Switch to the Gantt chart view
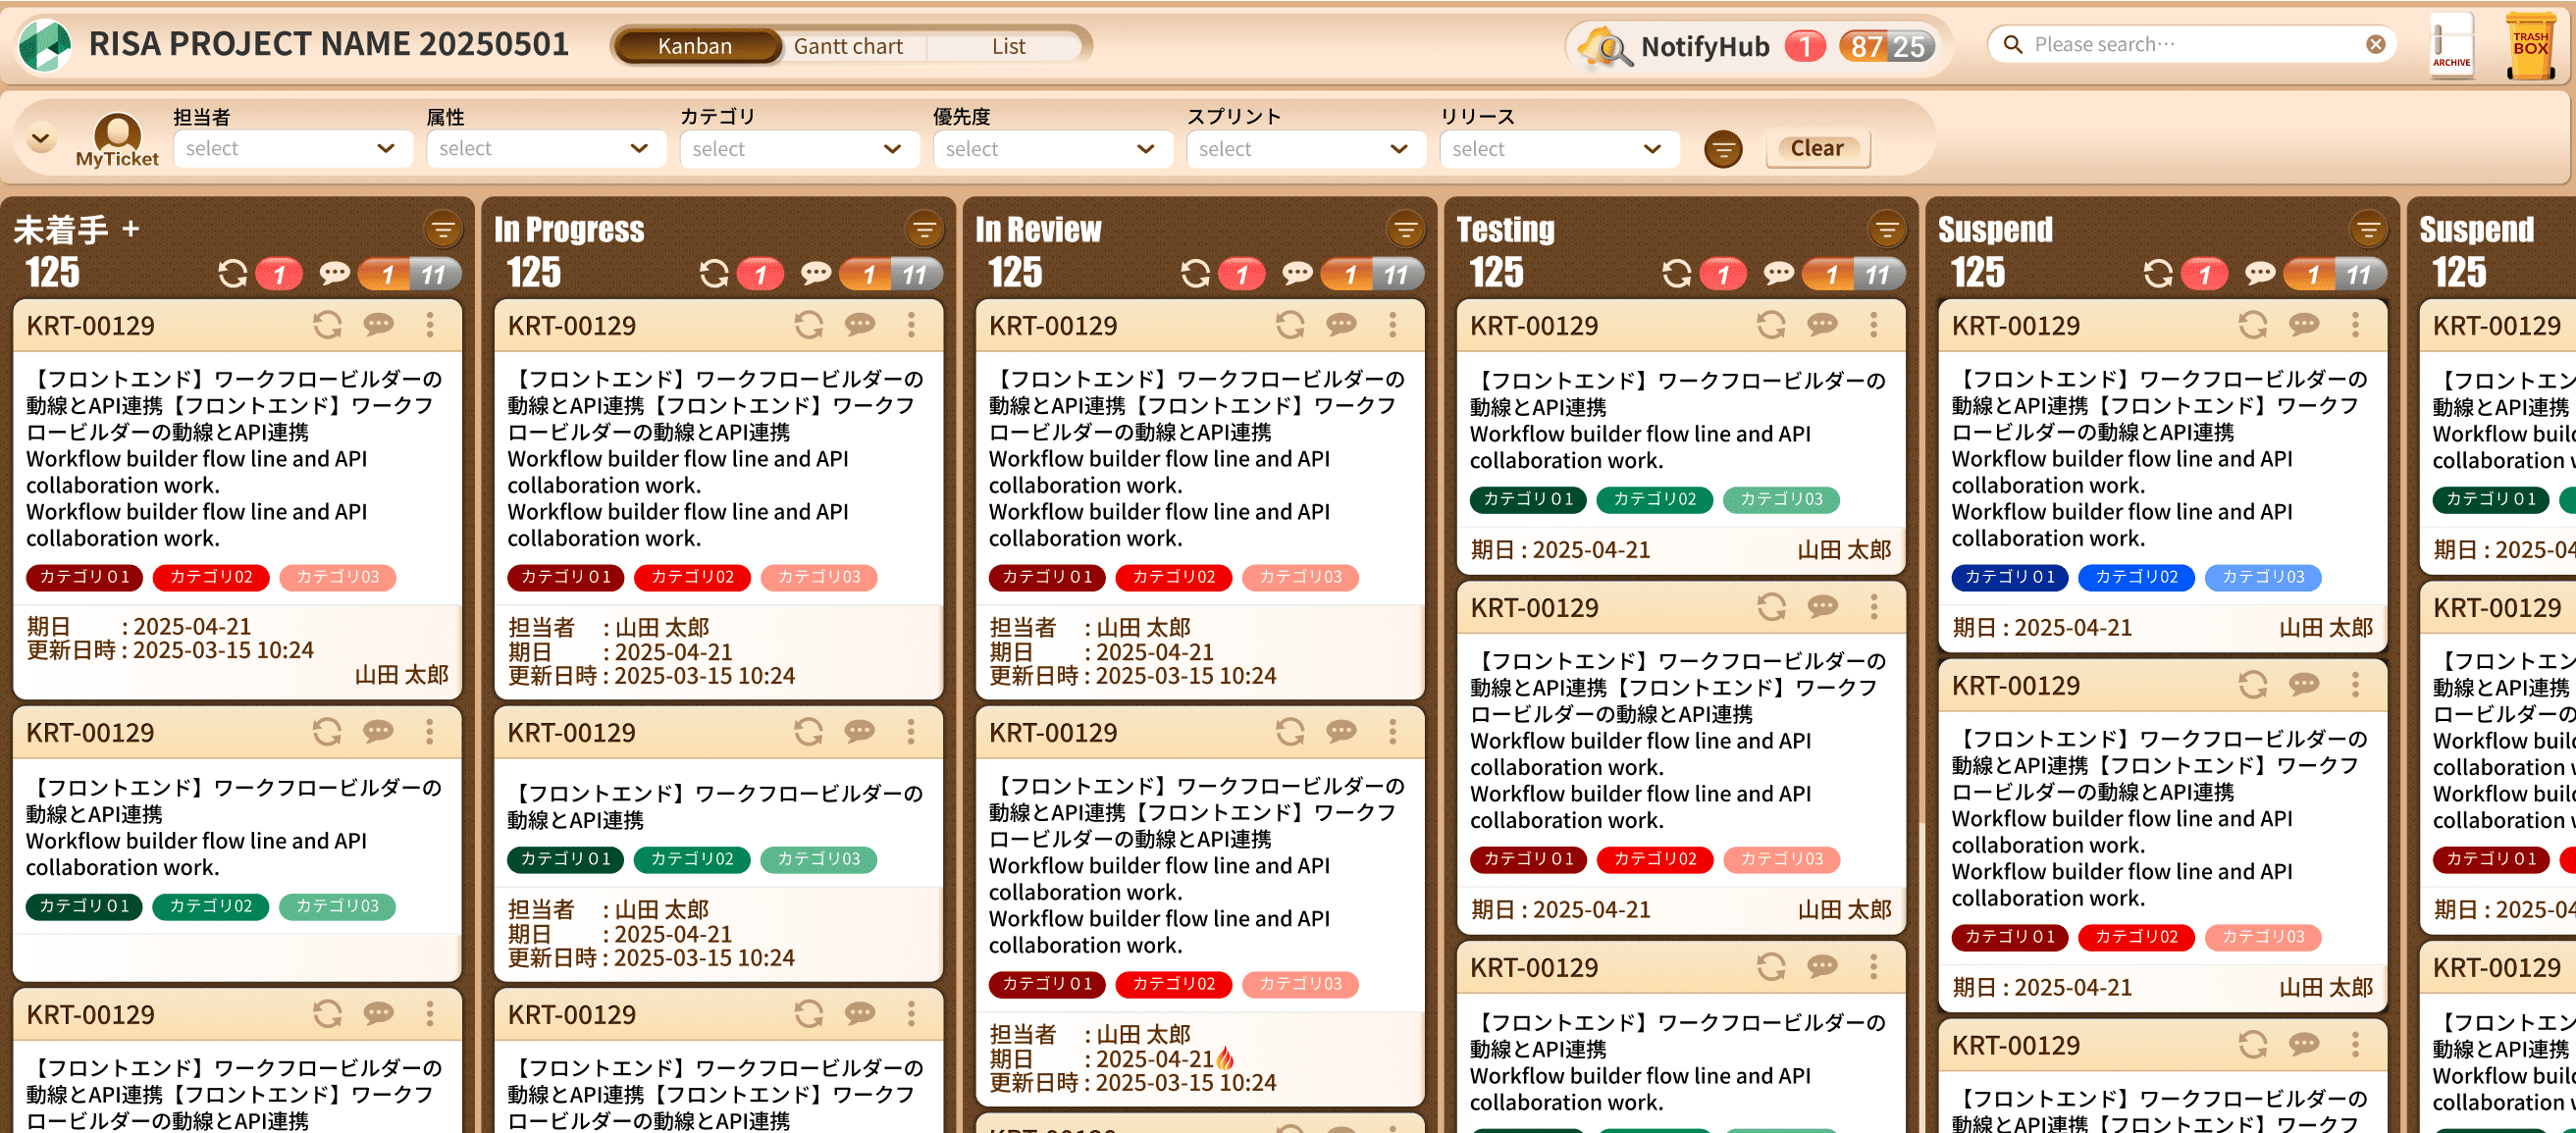The width and height of the screenshot is (2576, 1133). (x=848, y=46)
